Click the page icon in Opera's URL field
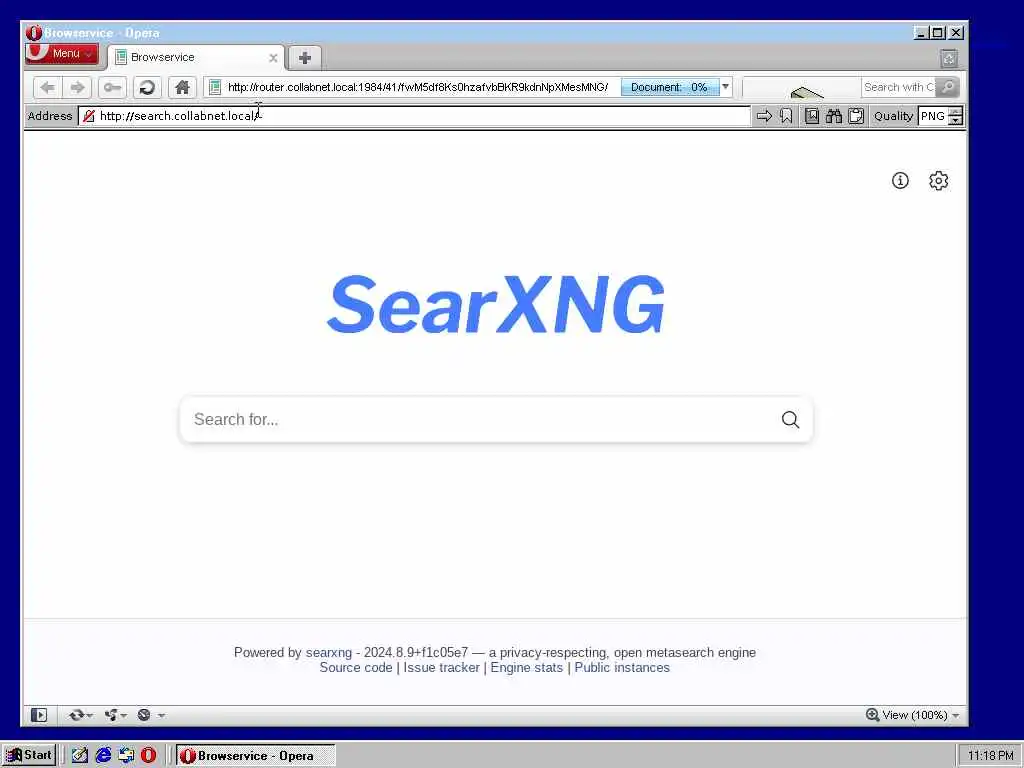This screenshot has width=1024, height=768. tap(215, 87)
